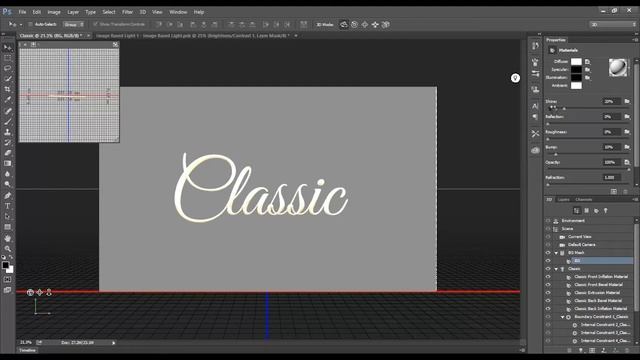
Task: Open the Properties panel flyout menu
Action: click(x=635, y=40)
